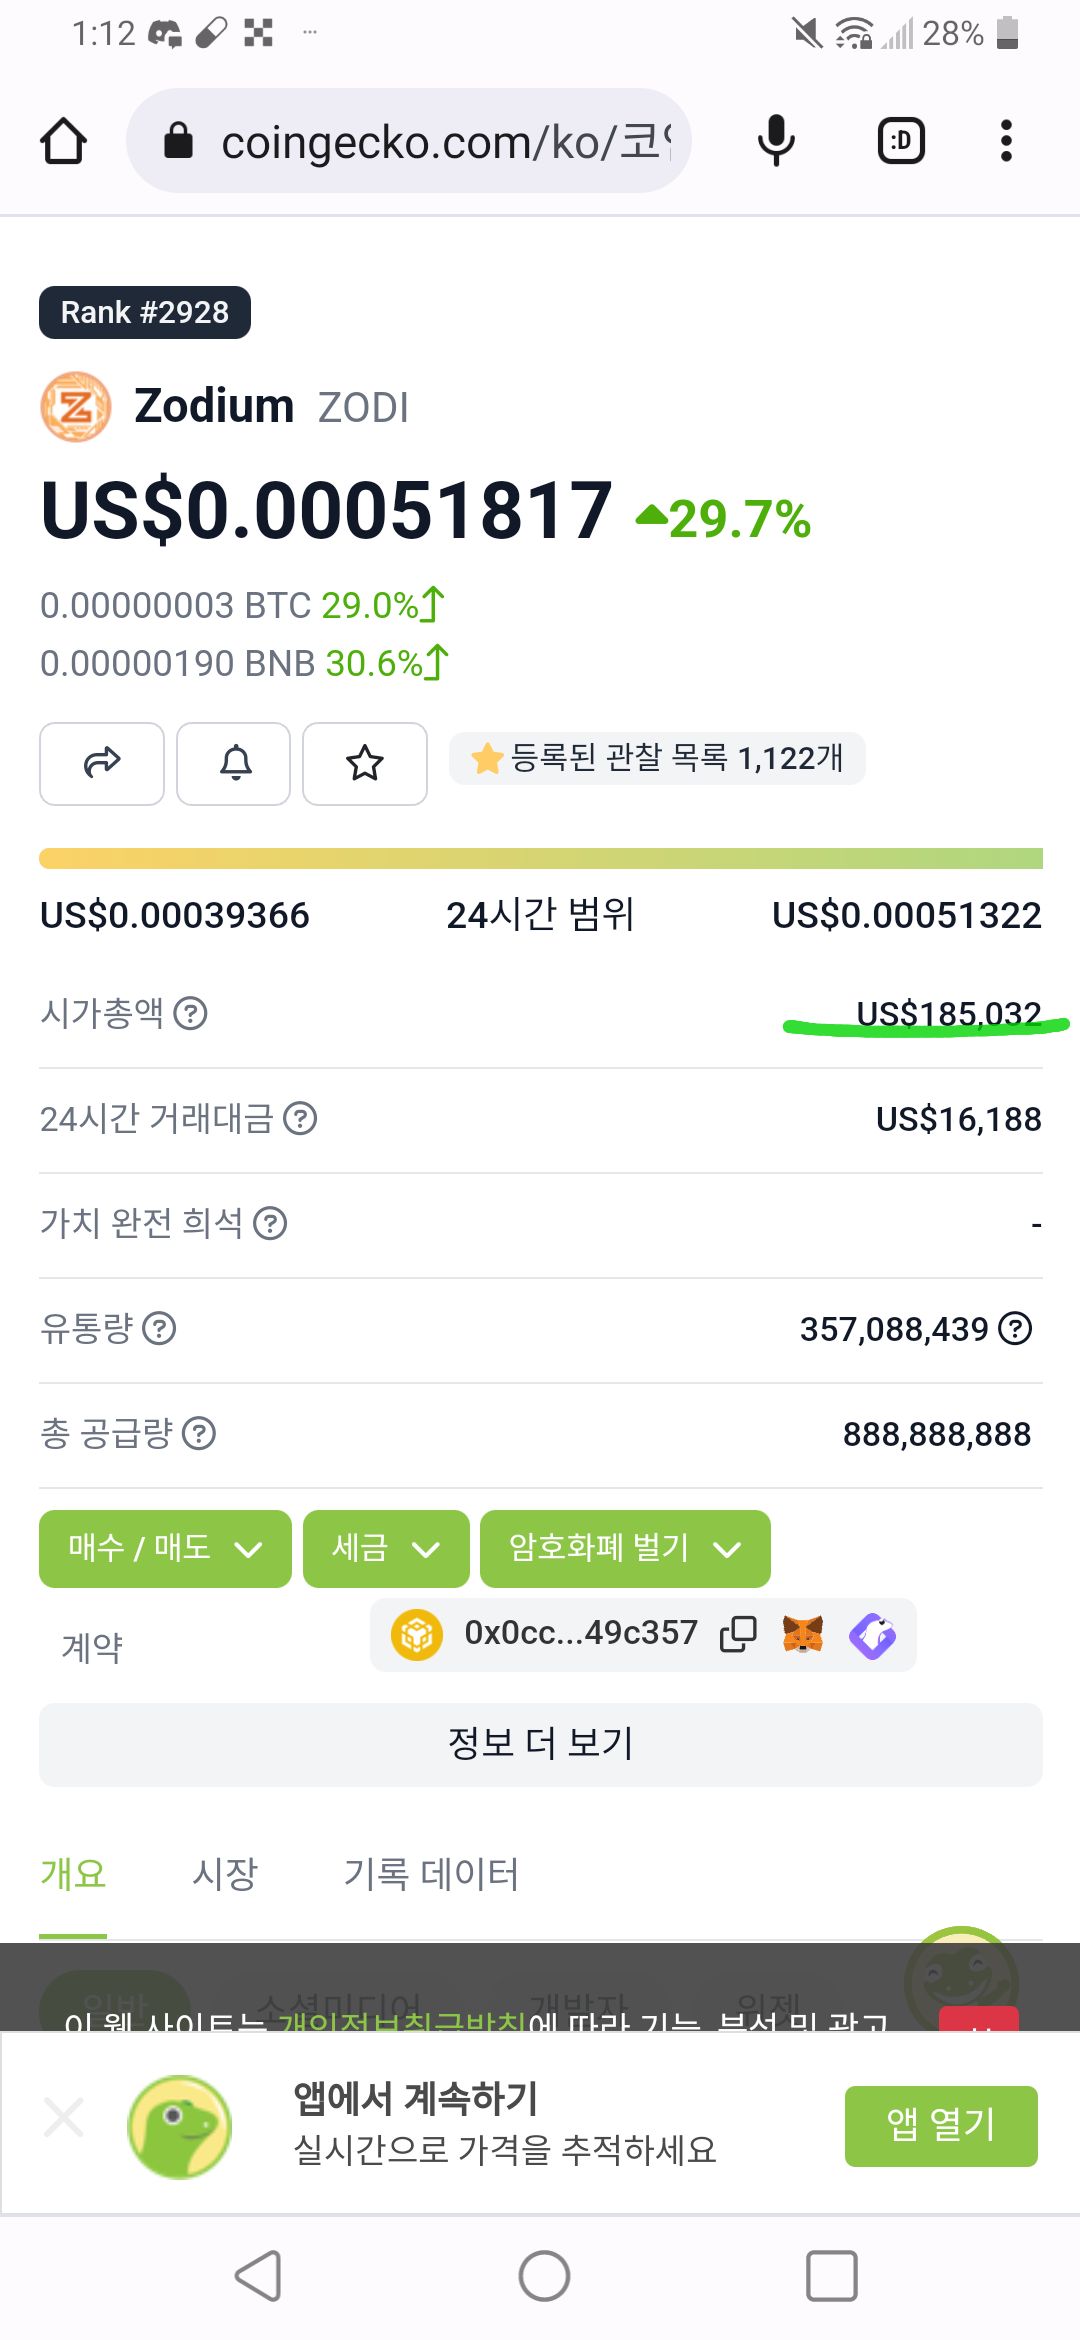Screen dimensions: 1080x2340
Task: Open the three-dot browser menu
Action: pyautogui.click(x=1006, y=141)
